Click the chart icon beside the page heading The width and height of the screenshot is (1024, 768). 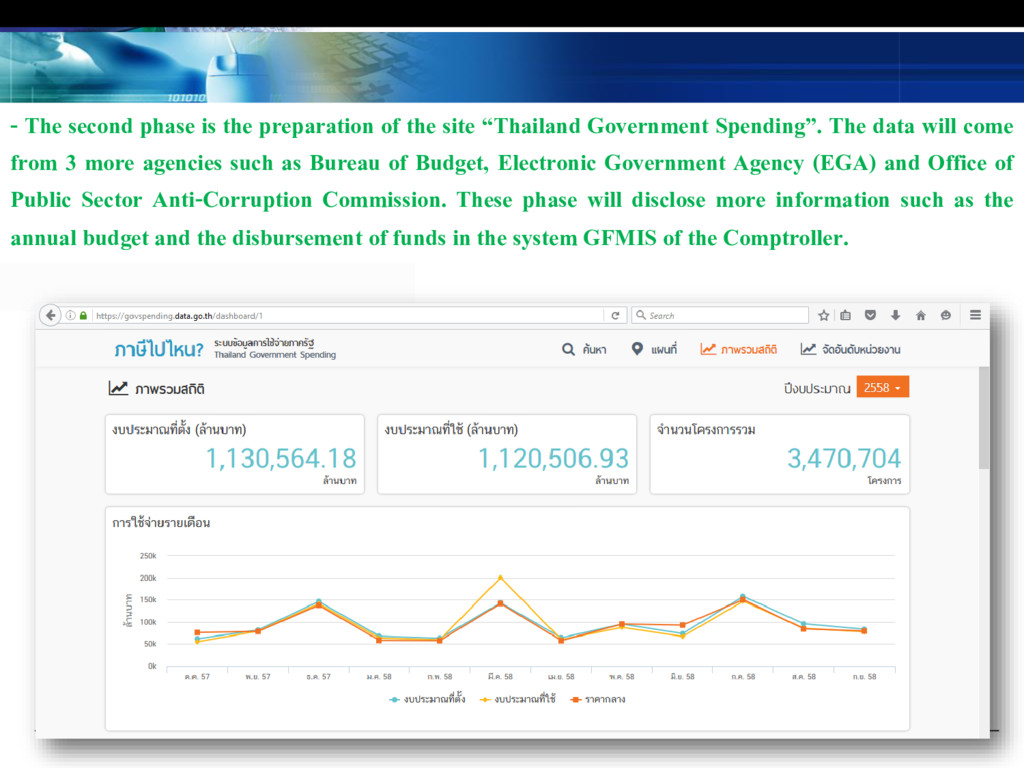118,389
